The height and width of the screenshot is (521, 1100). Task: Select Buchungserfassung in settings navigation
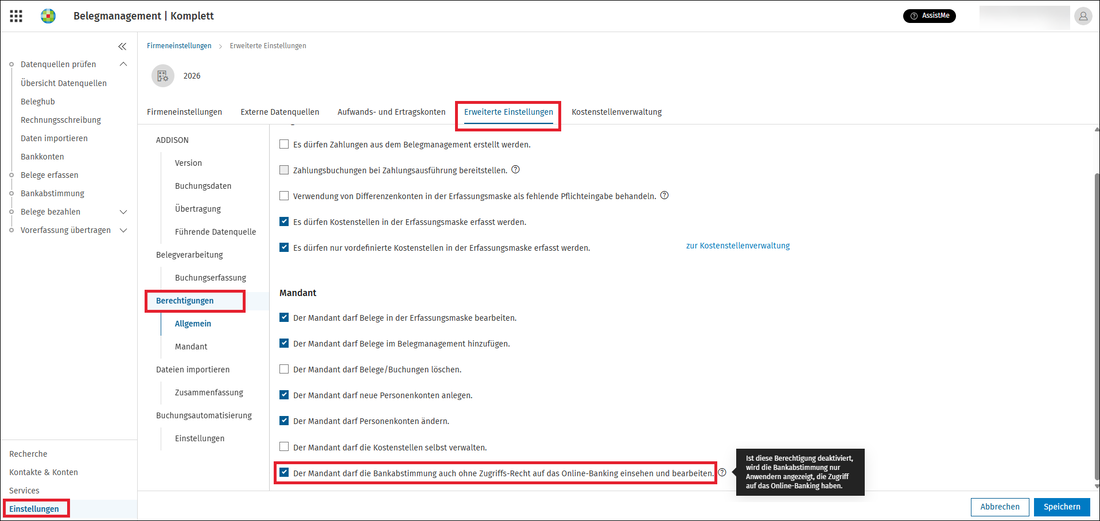point(210,278)
